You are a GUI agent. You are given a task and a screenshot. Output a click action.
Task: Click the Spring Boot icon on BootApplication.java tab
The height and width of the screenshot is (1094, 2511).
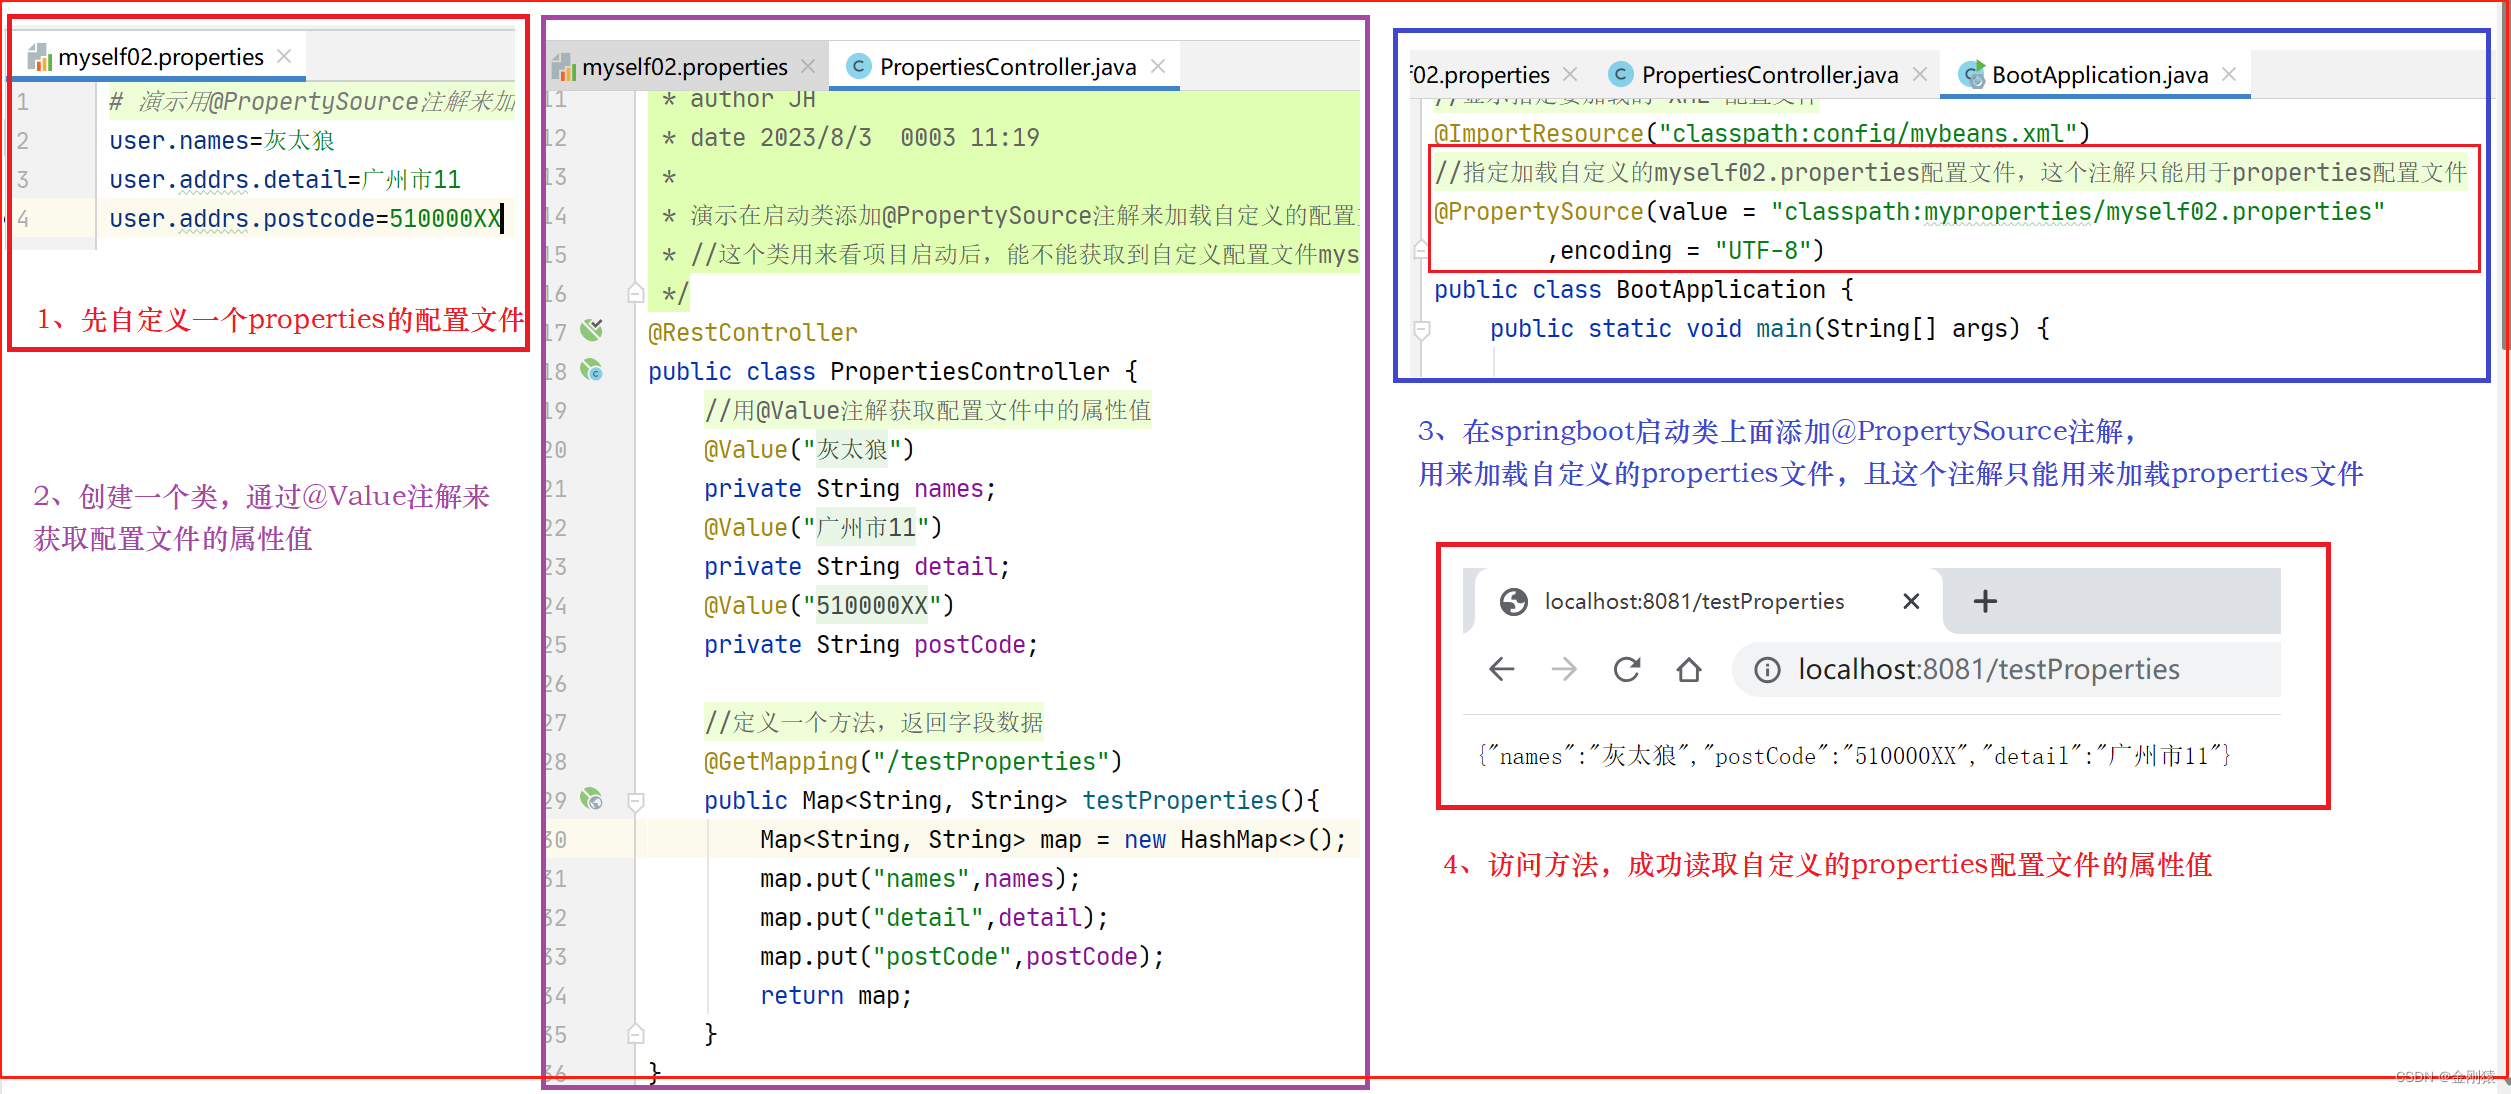click(1974, 74)
